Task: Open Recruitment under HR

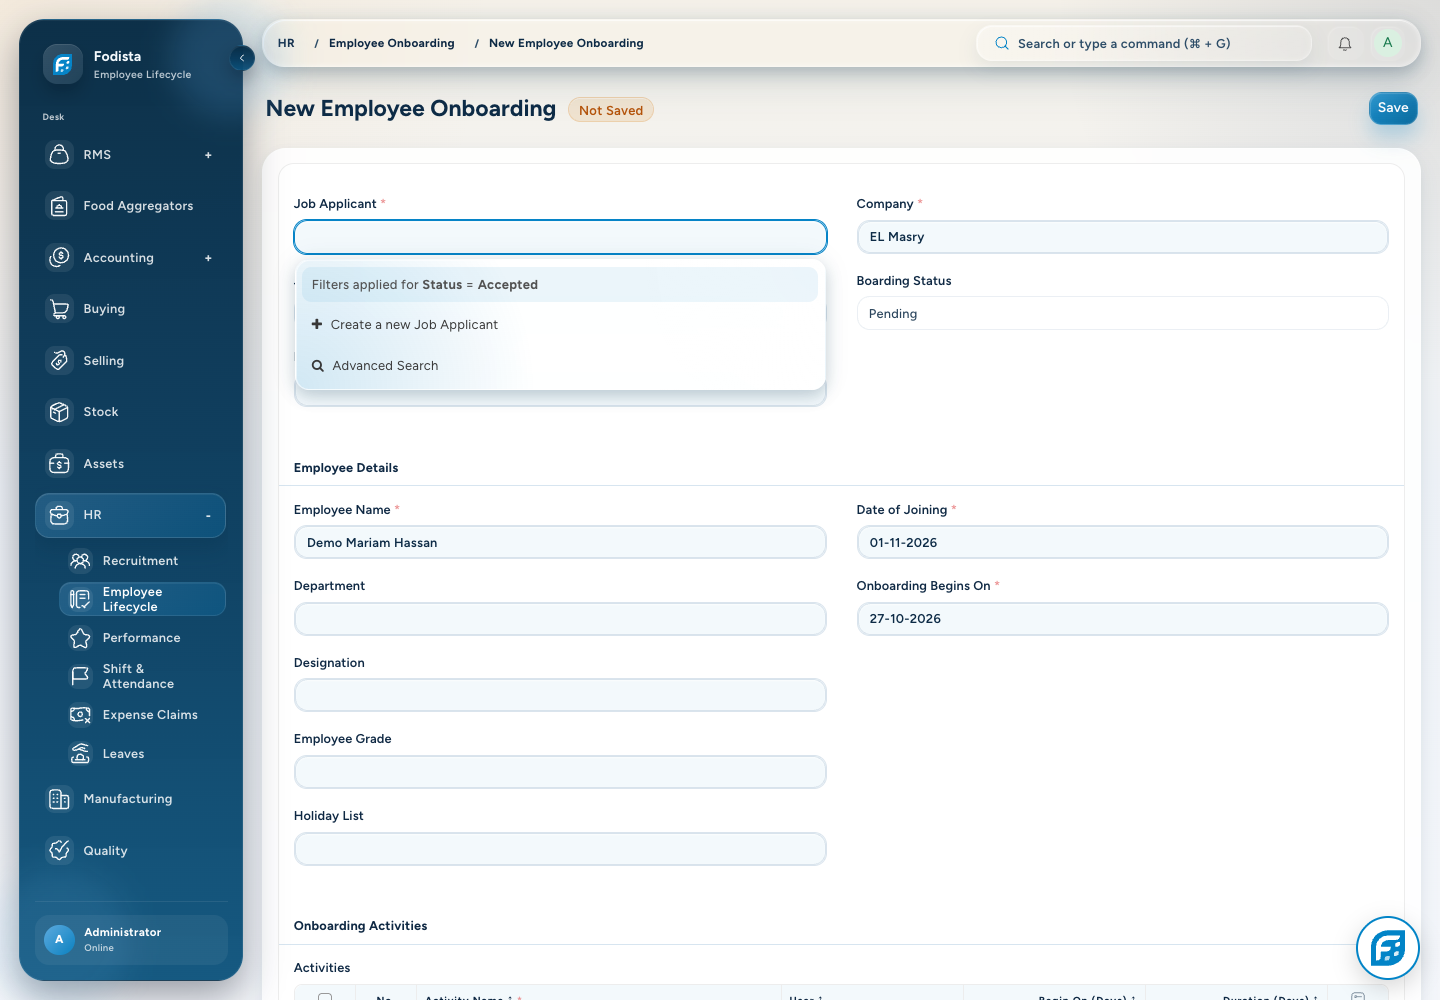Action: tap(140, 561)
